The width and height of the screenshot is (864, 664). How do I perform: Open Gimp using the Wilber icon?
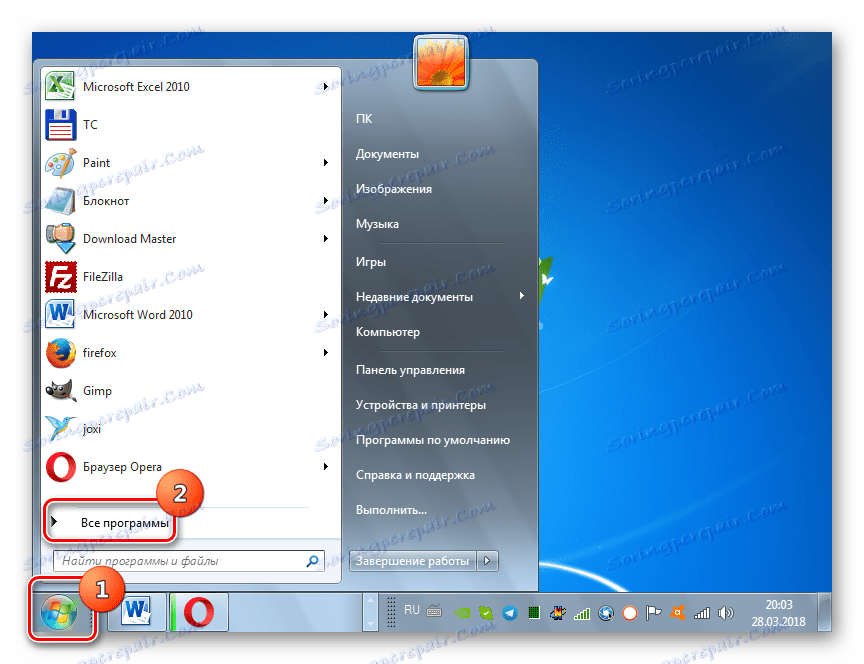click(61, 391)
